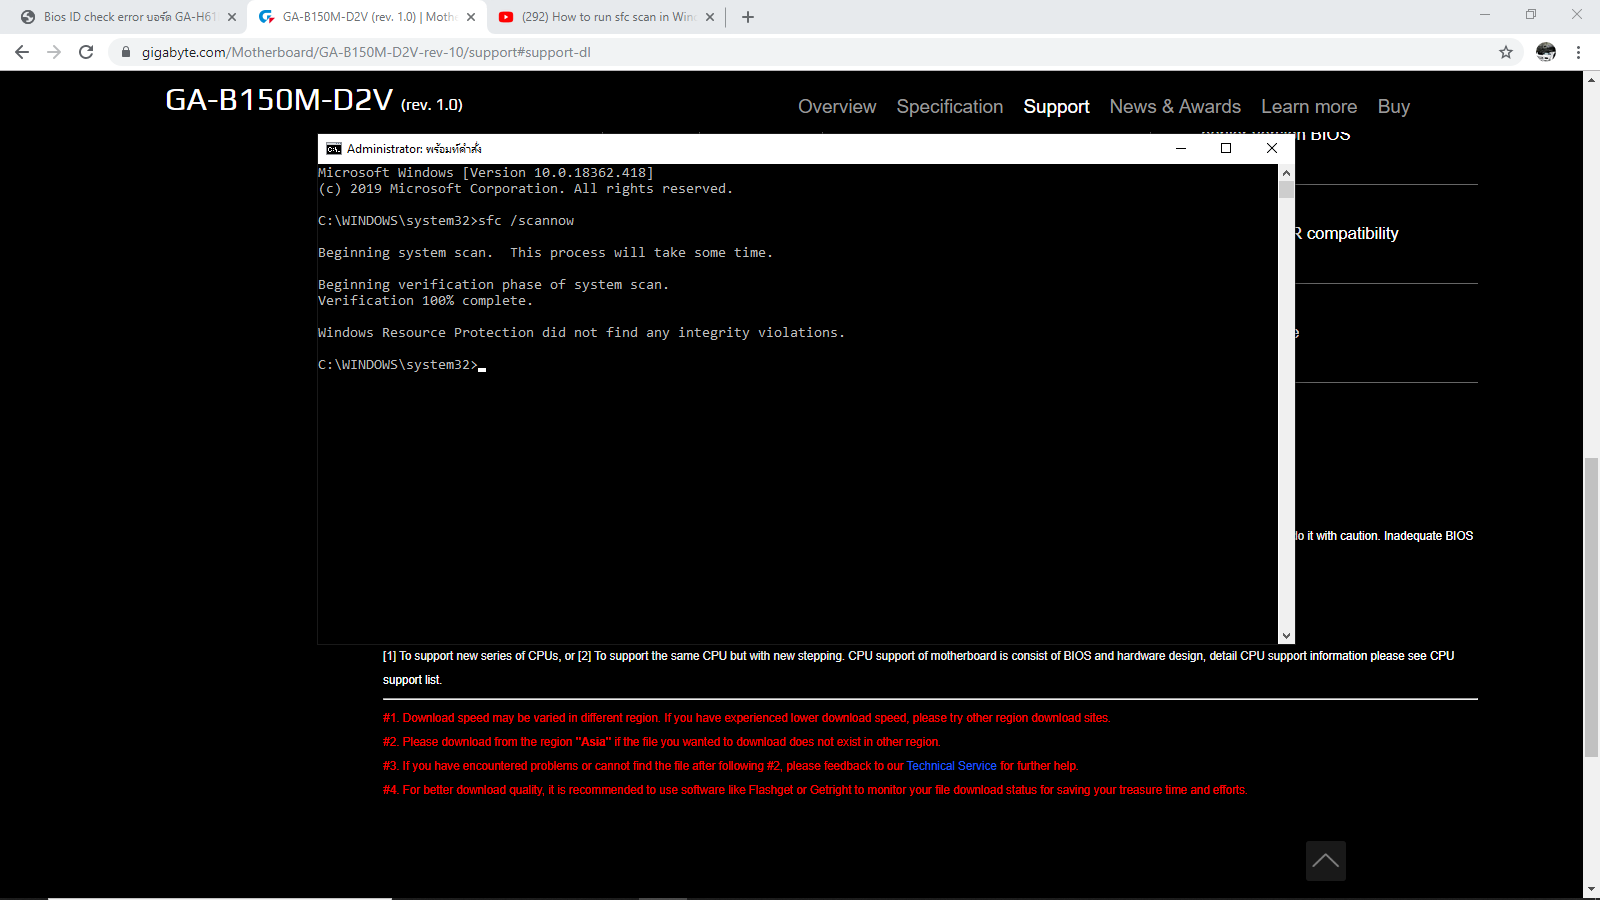Go back with the browser back arrow

[22, 52]
